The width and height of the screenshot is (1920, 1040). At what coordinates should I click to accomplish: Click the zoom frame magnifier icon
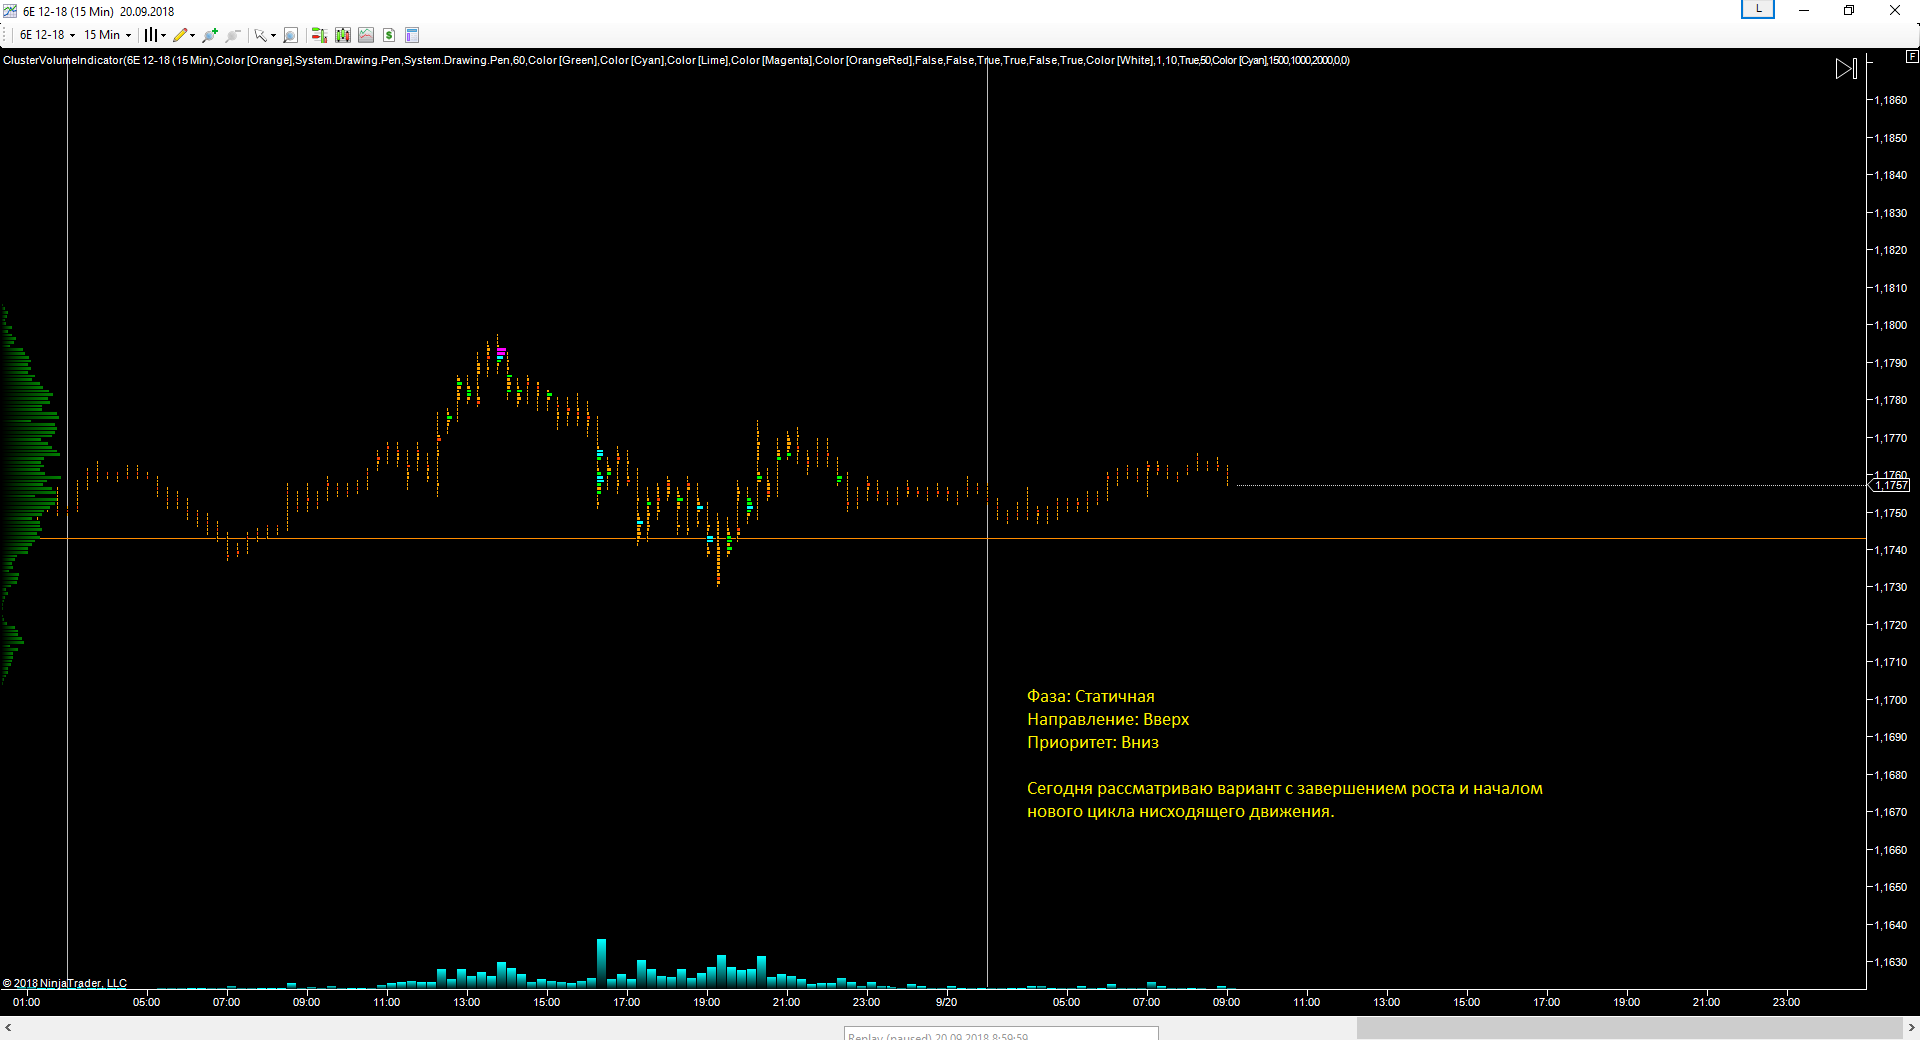tap(290, 35)
